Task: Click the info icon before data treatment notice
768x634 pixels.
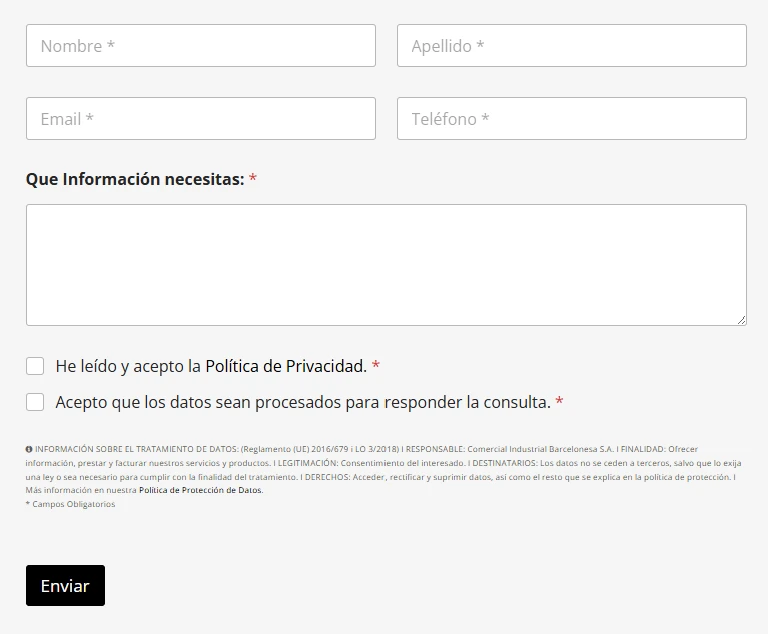Action: (x=29, y=449)
